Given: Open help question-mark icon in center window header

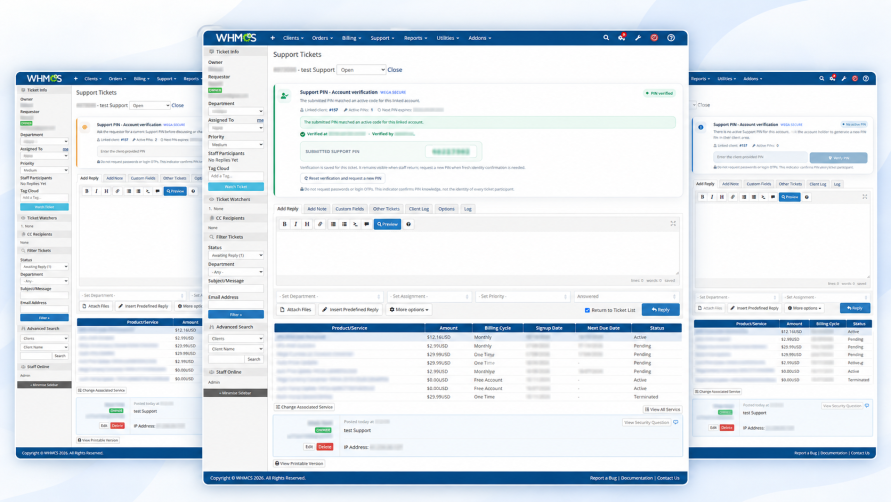Looking at the screenshot, I should [x=671, y=38].
